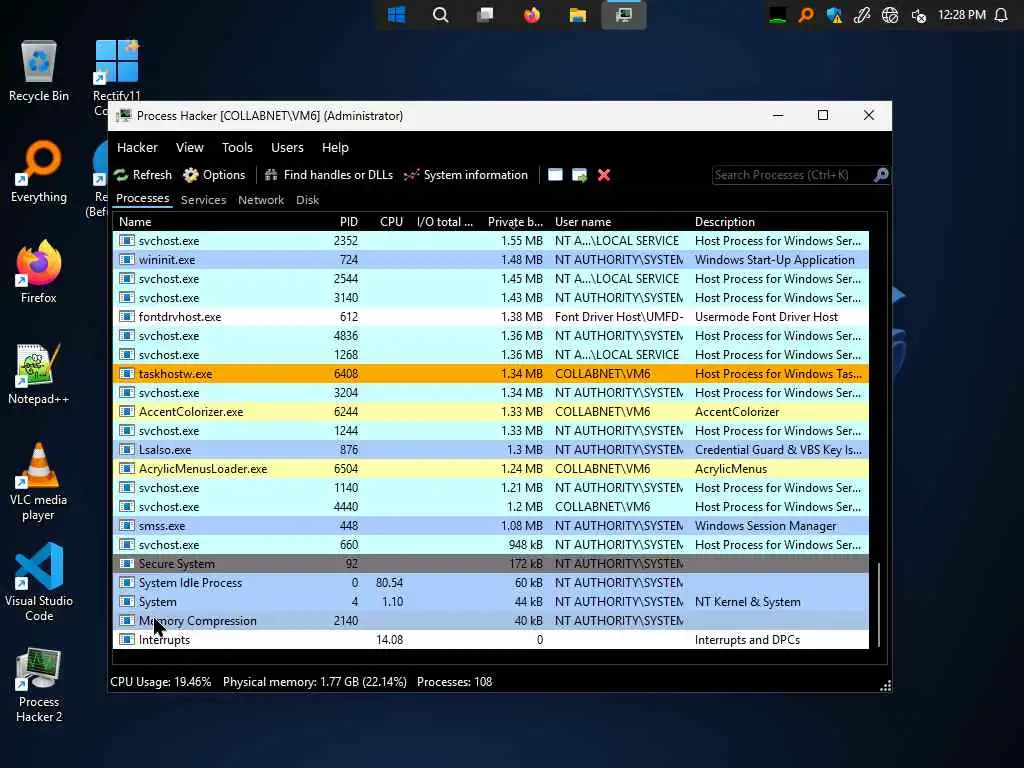Select the wininit.exe process row
The image size is (1024, 768).
490,260
